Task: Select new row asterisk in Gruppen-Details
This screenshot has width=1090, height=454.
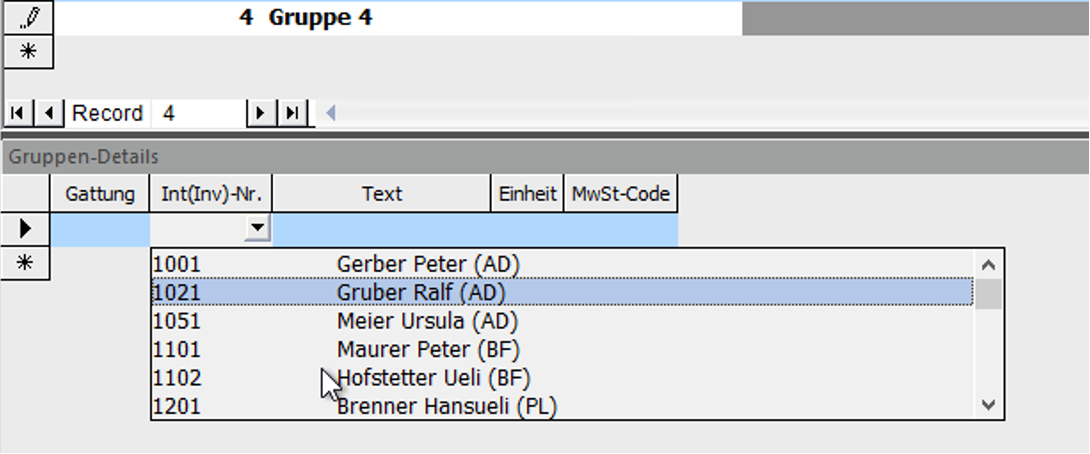Action: (x=25, y=263)
